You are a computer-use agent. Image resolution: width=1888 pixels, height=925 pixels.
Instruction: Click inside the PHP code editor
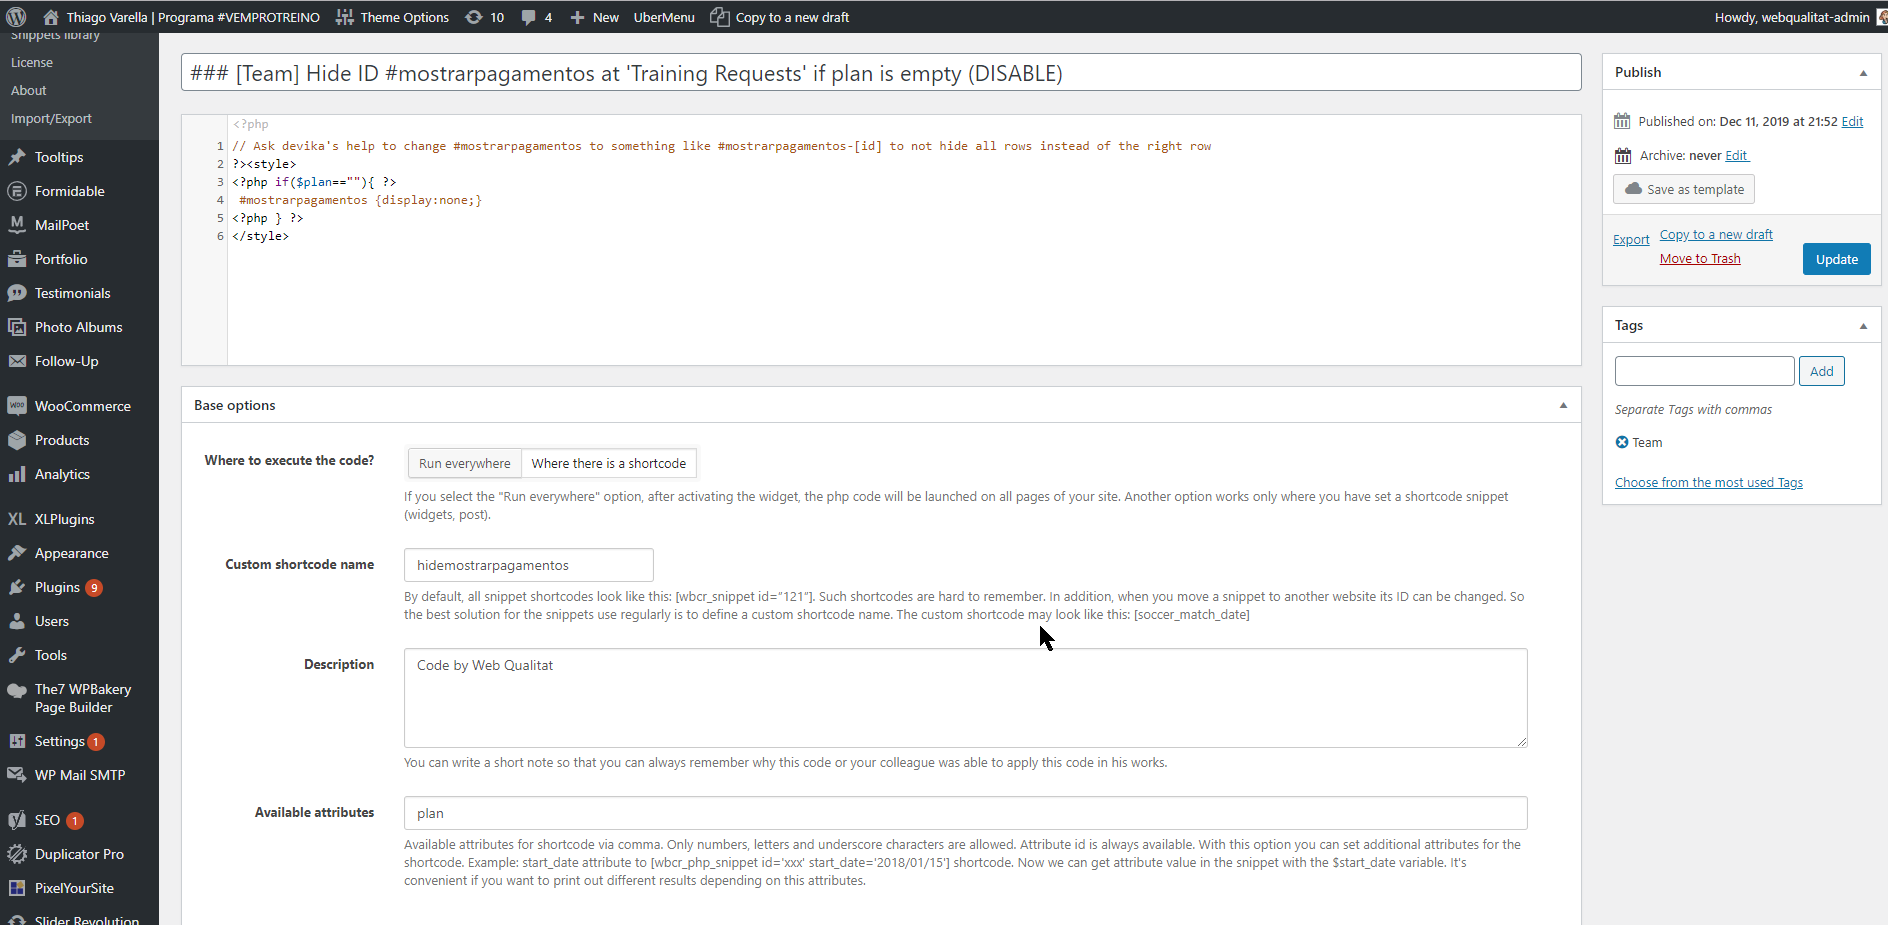[904, 240]
